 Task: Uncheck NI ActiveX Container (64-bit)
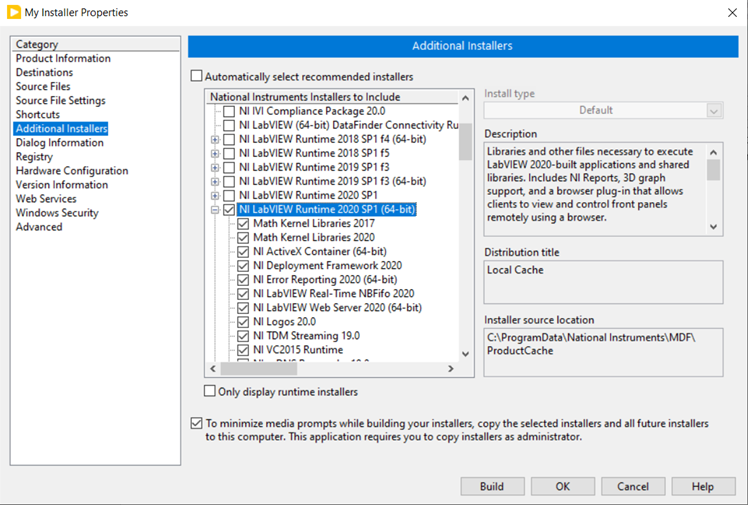click(243, 251)
